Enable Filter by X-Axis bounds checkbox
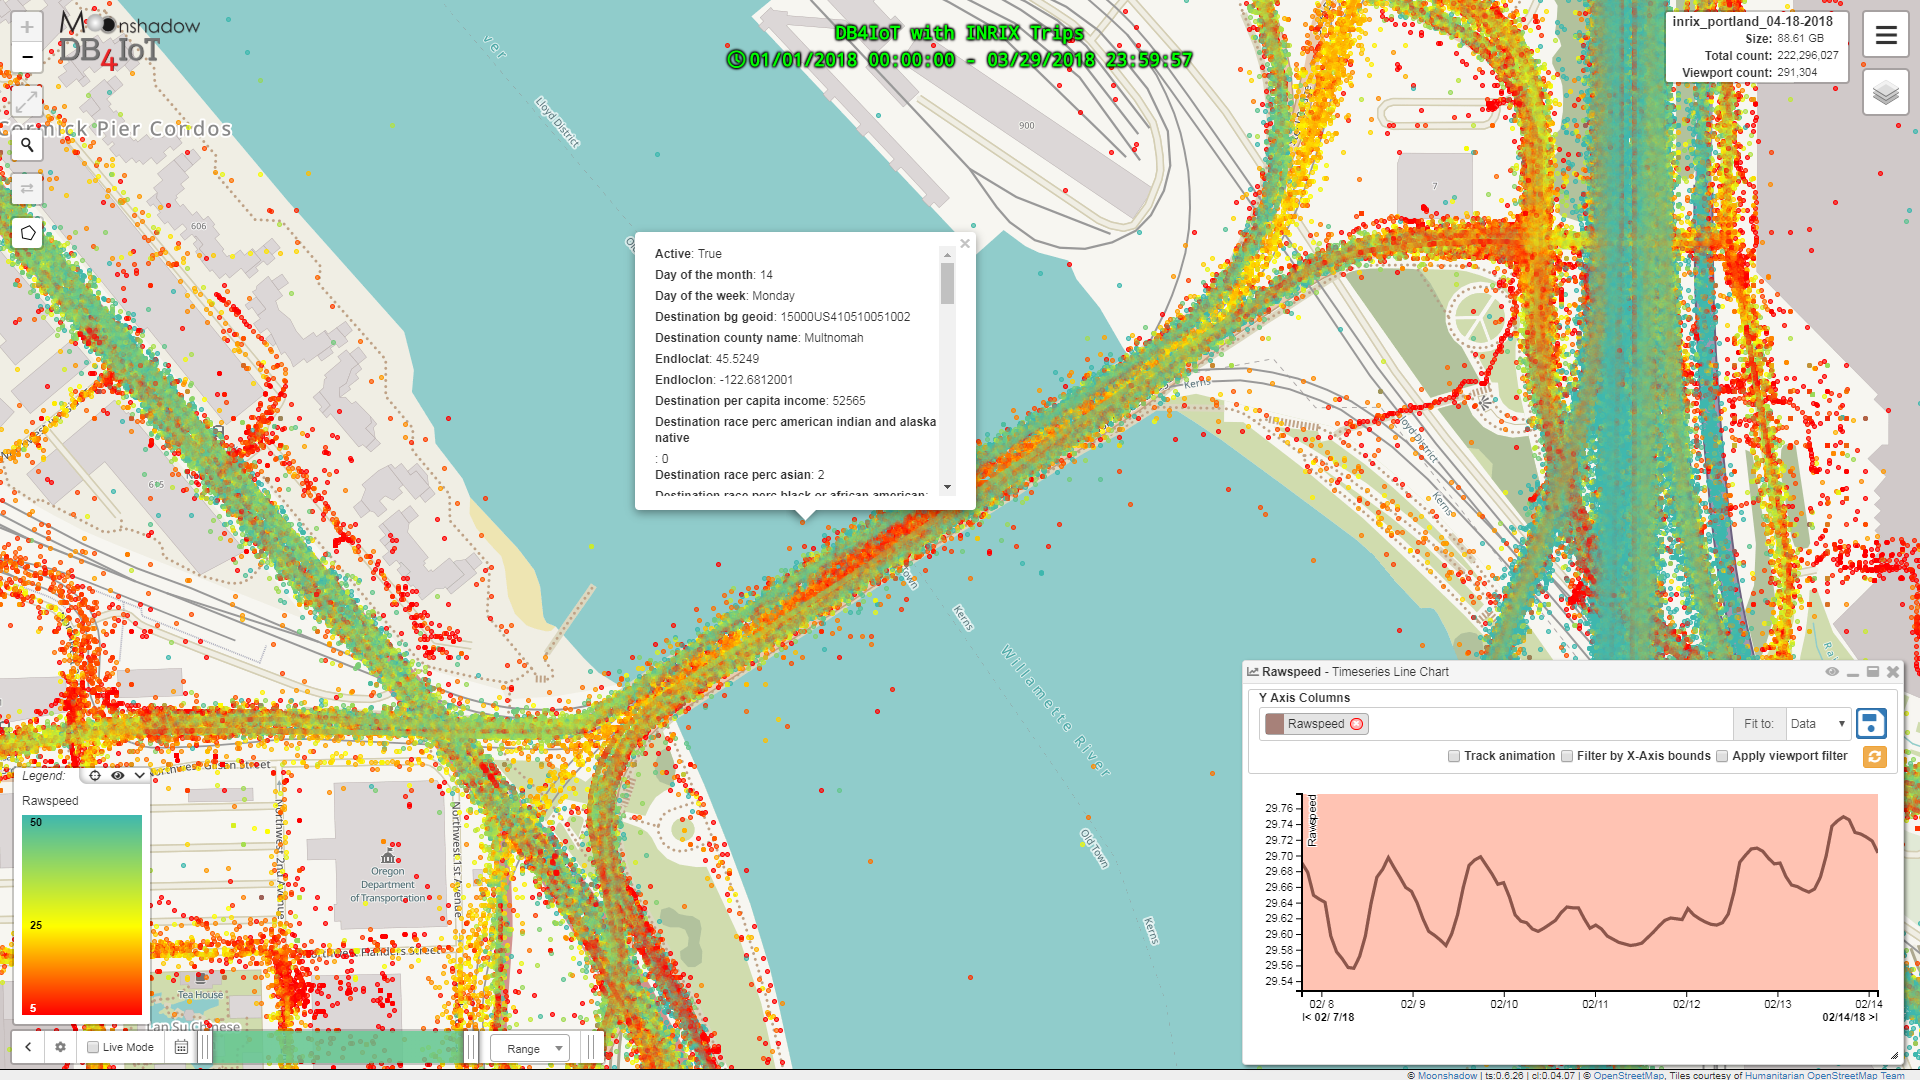Viewport: 1920px width, 1080px height. pos(1567,756)
